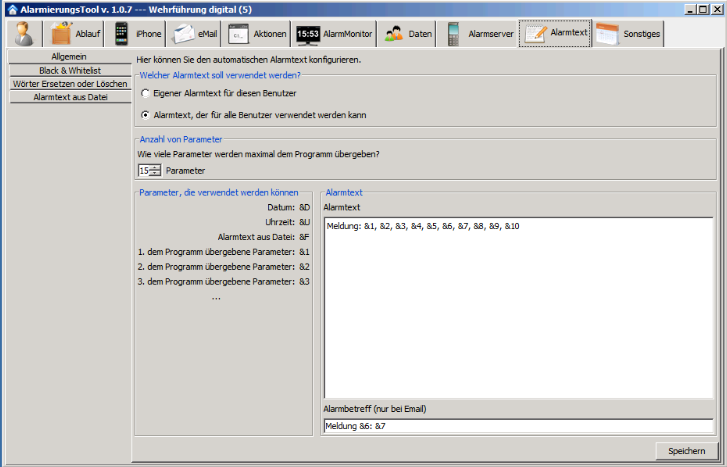Switch to the Daten tab

408,33
